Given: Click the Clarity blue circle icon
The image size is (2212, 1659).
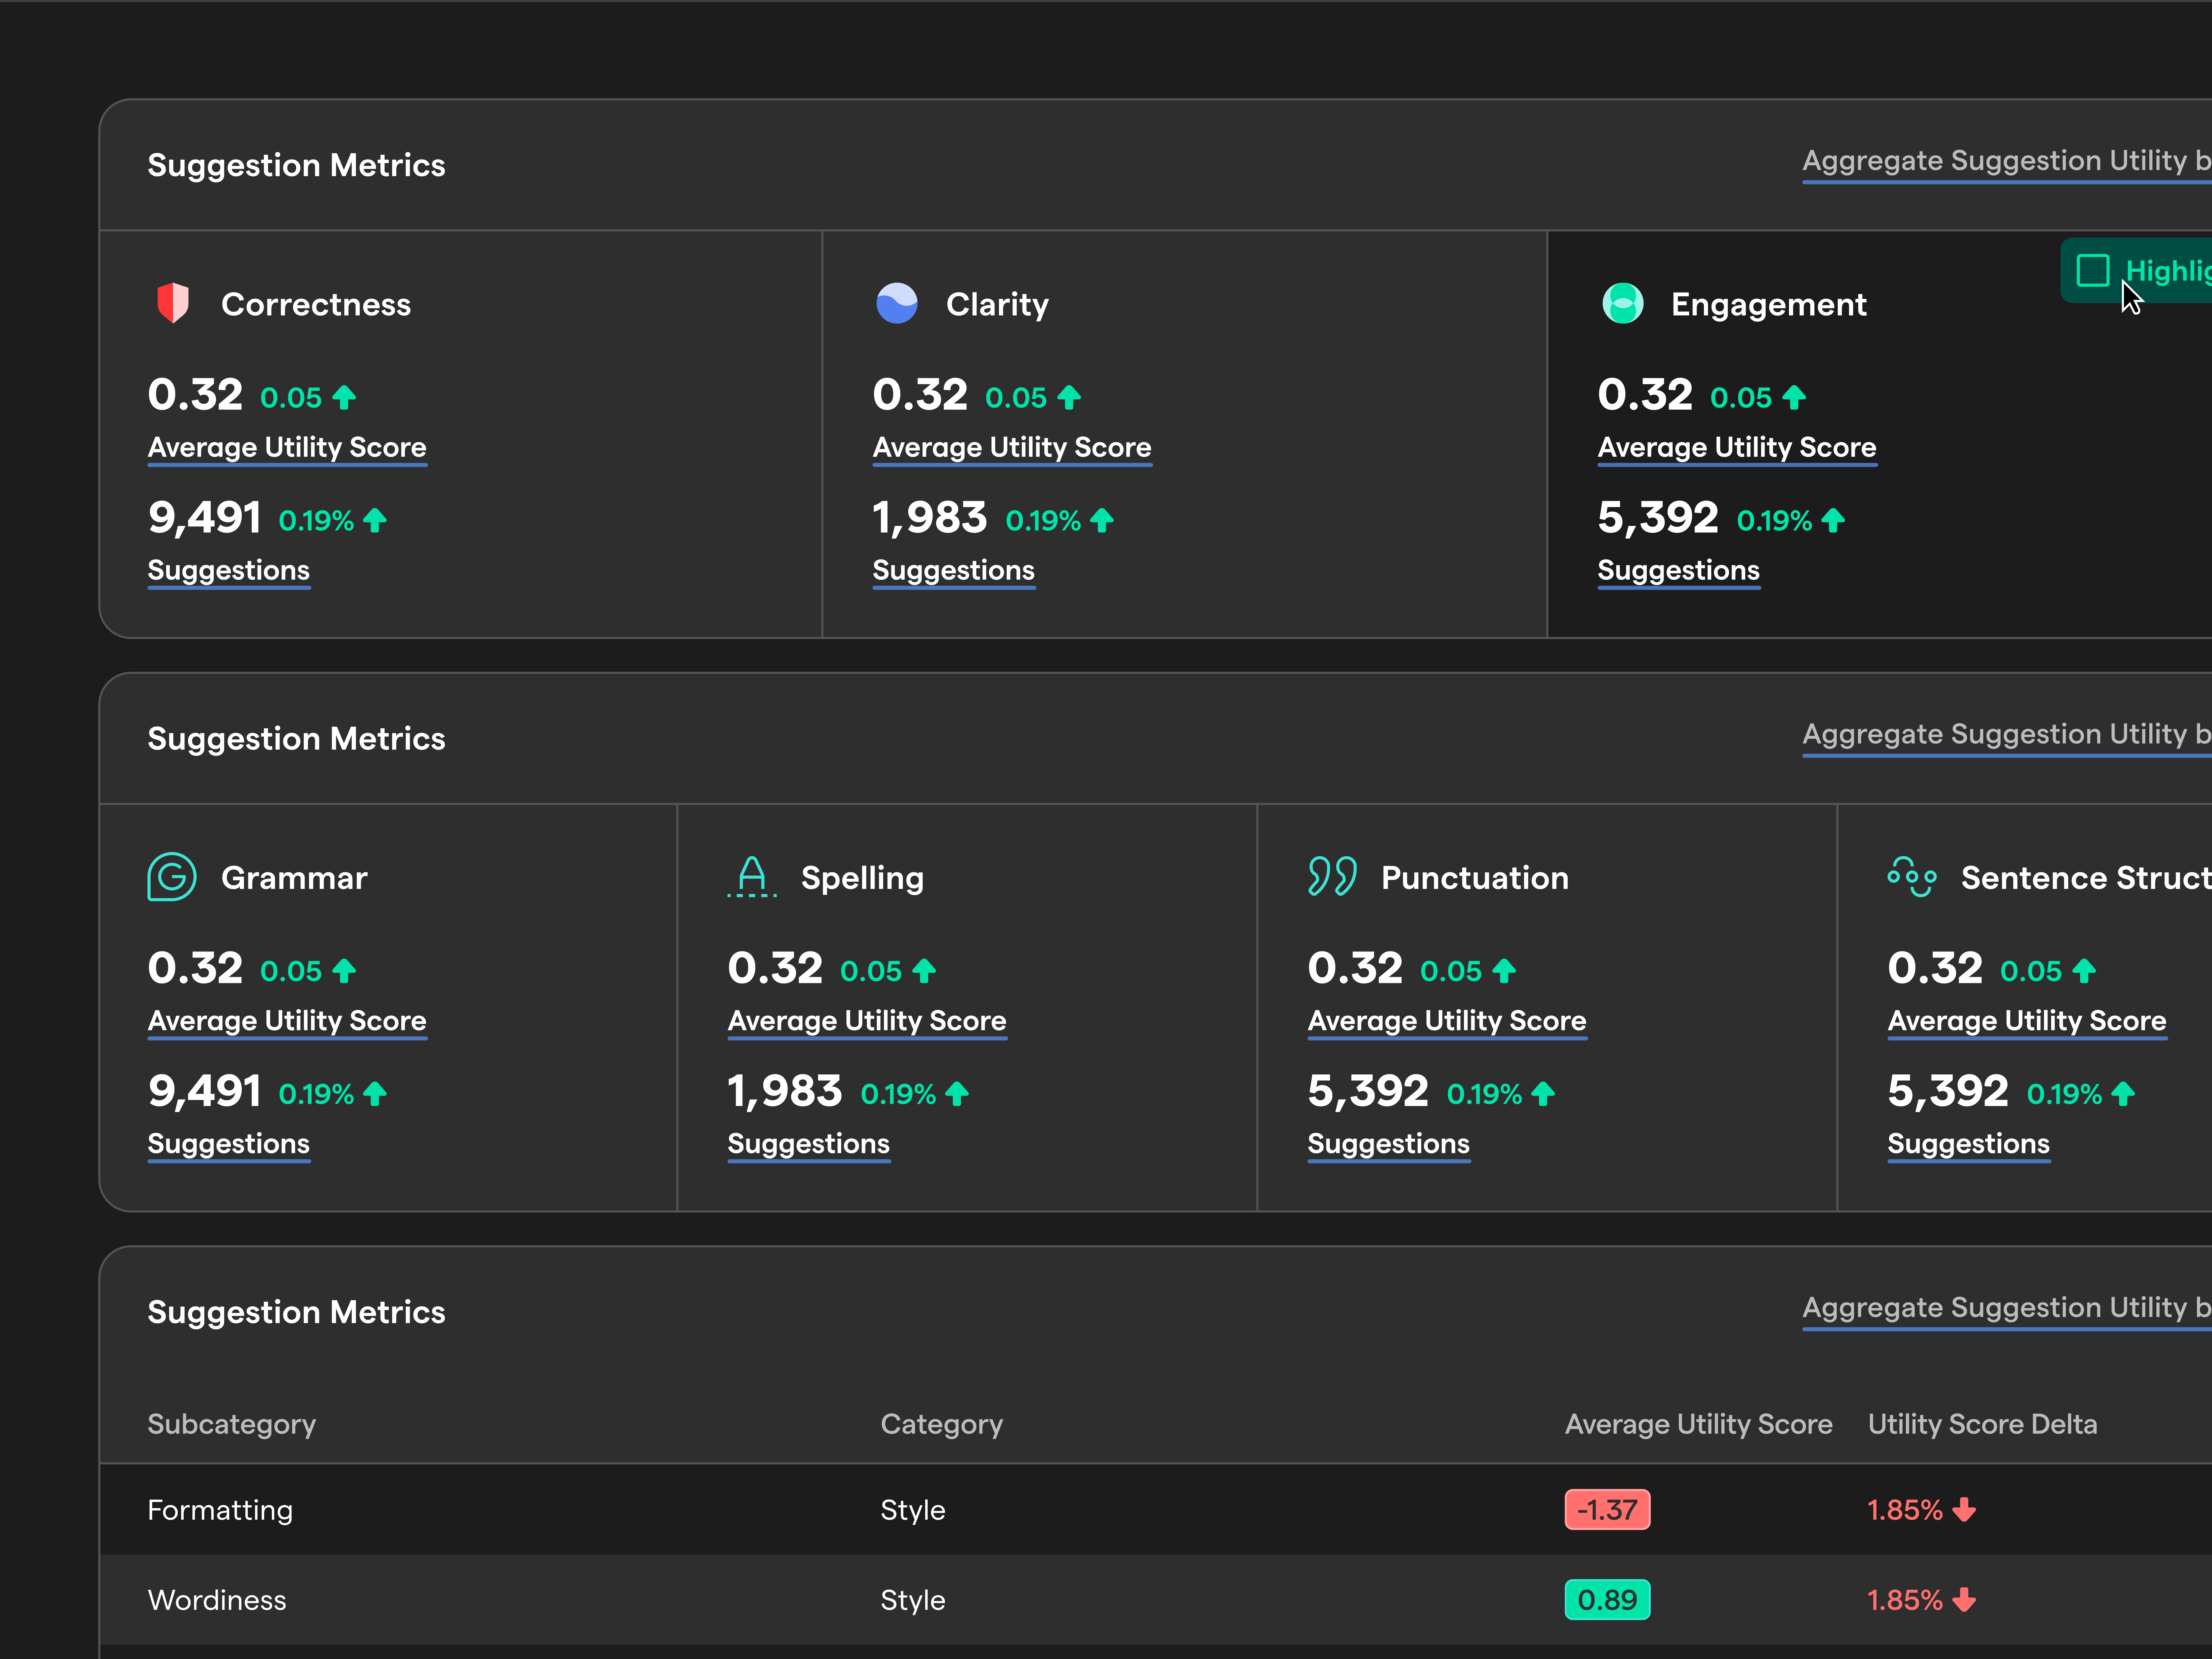Looking at the screenshot, I should [x=897, y=303].
